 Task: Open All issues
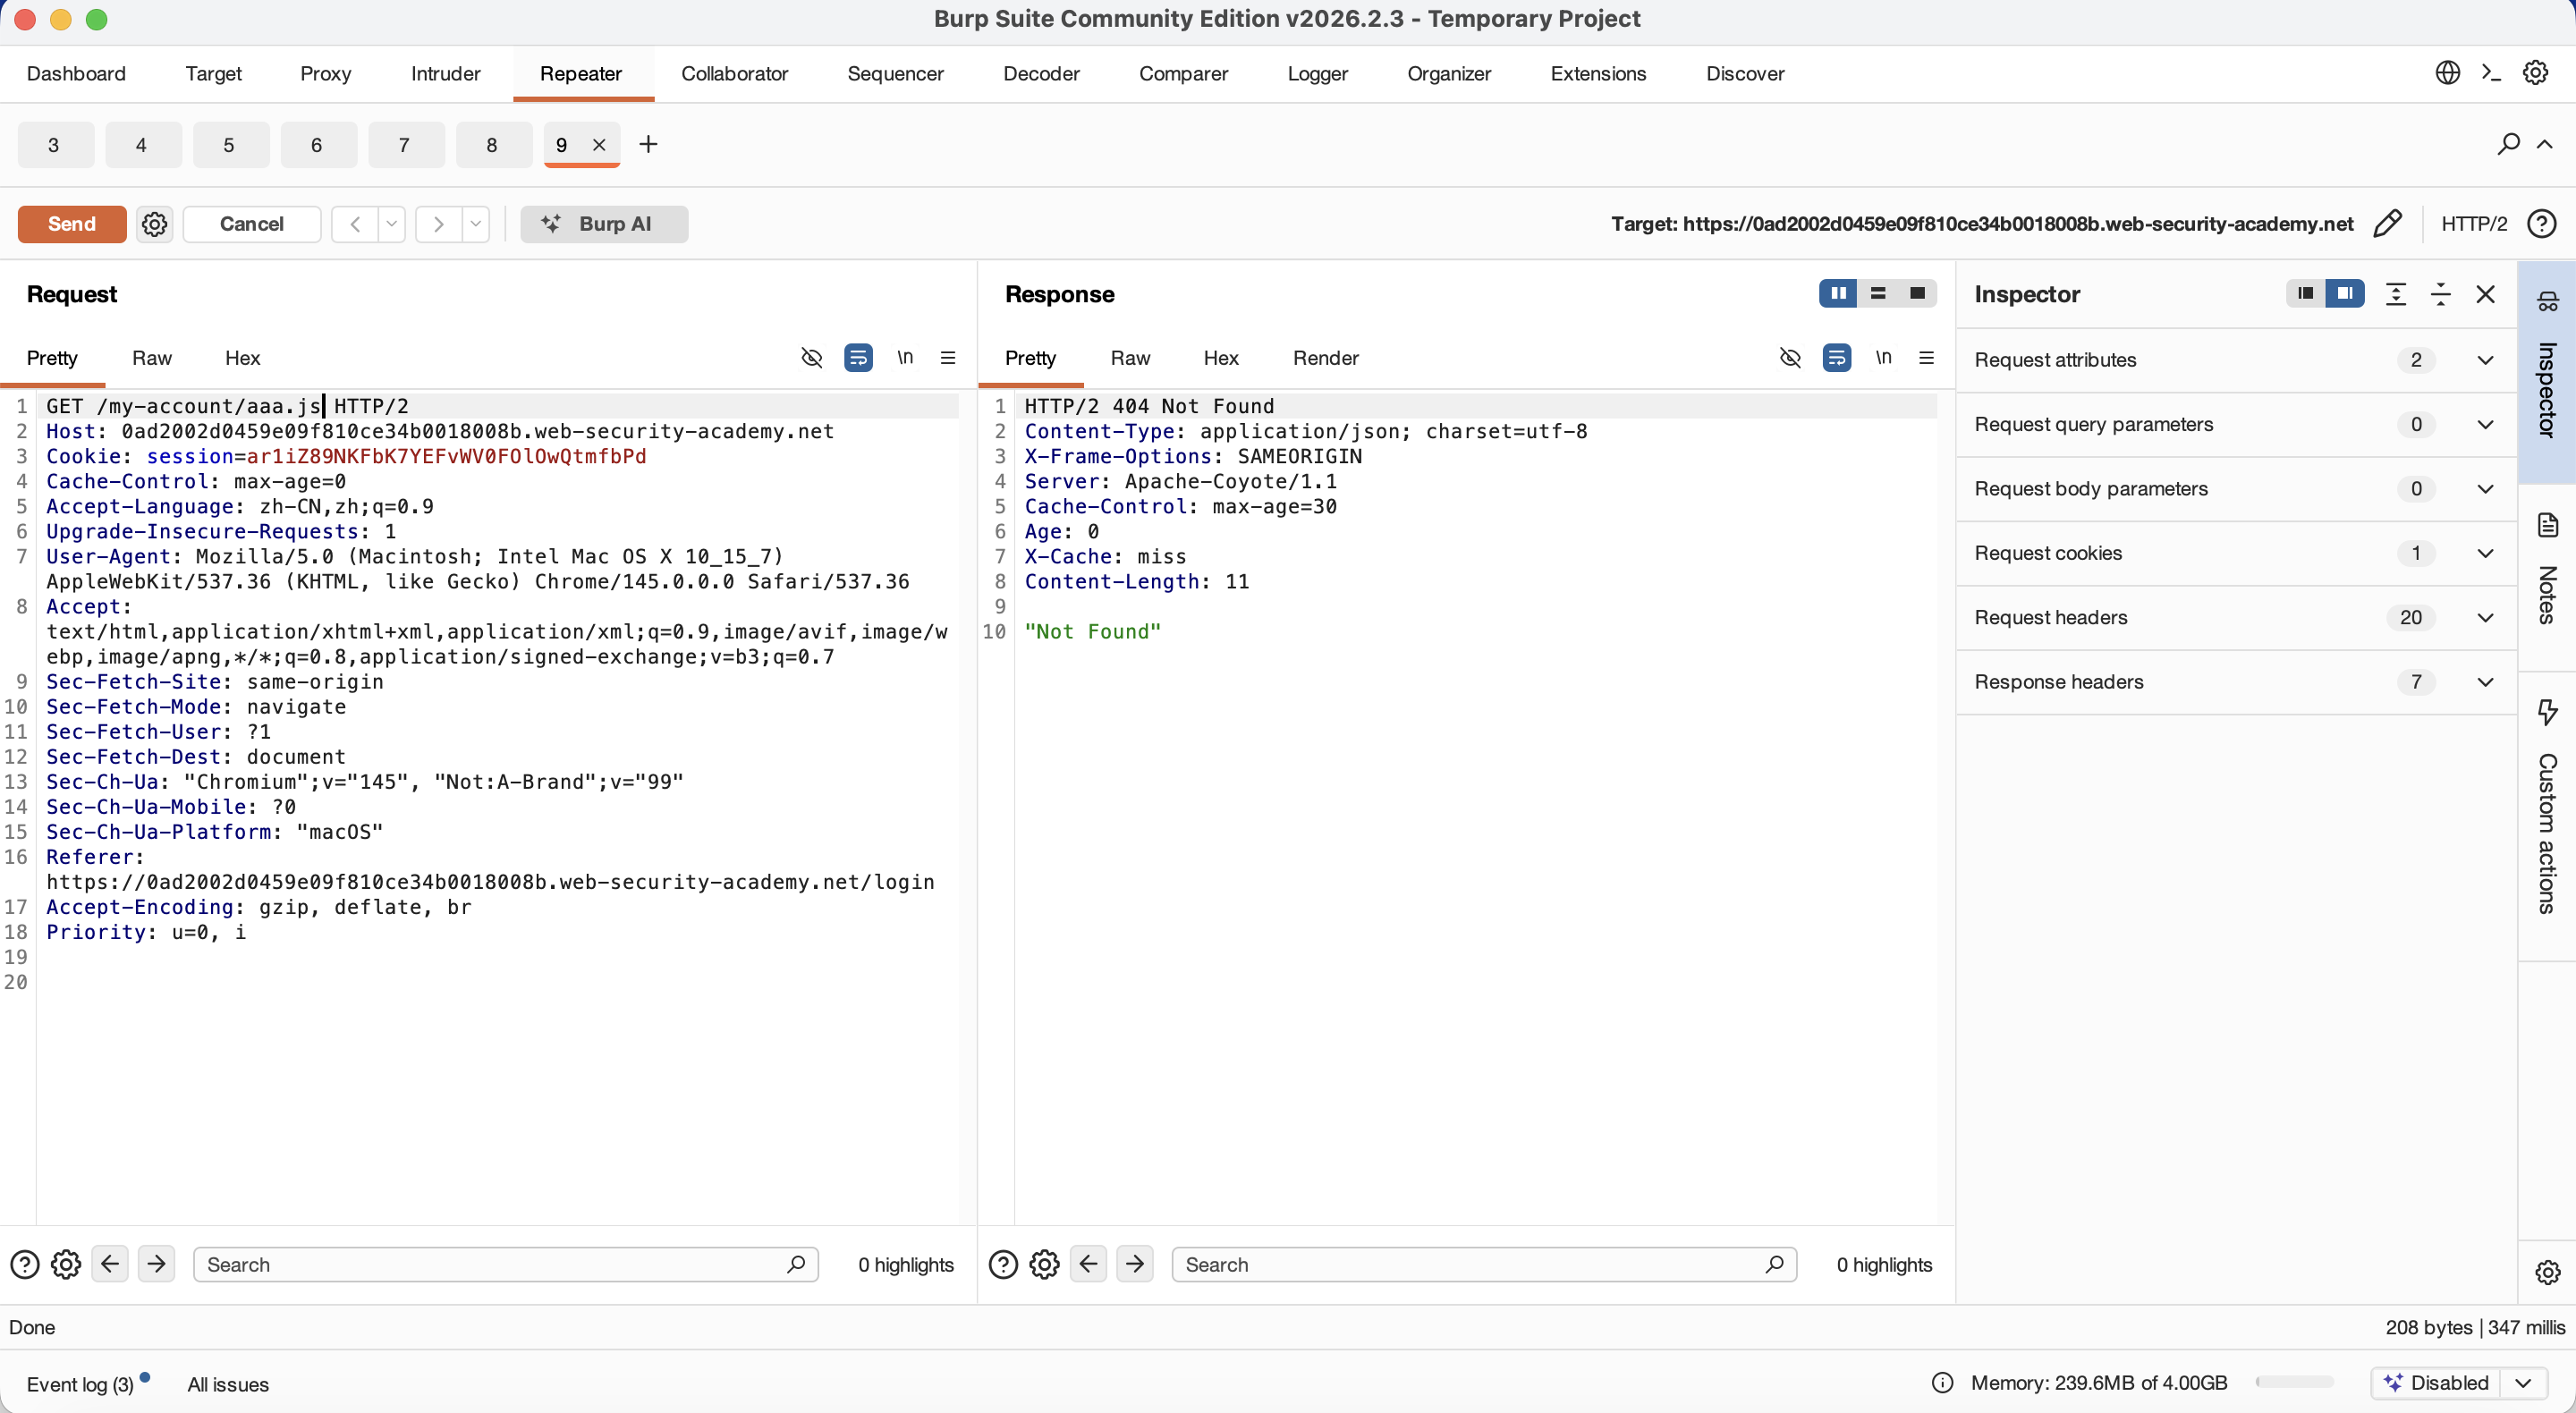229,1384
